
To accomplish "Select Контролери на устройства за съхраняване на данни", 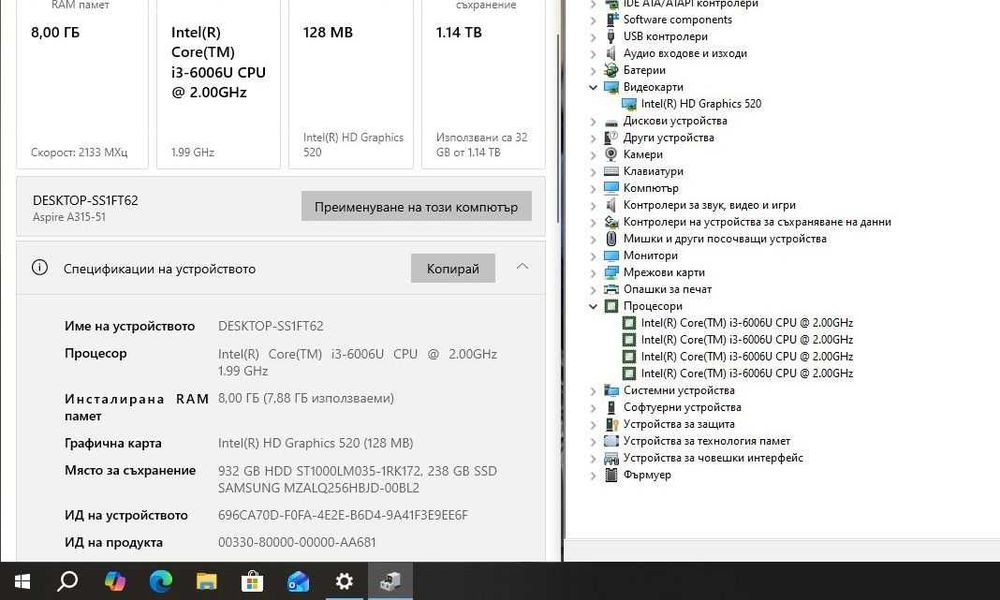I will pos(757,222).
